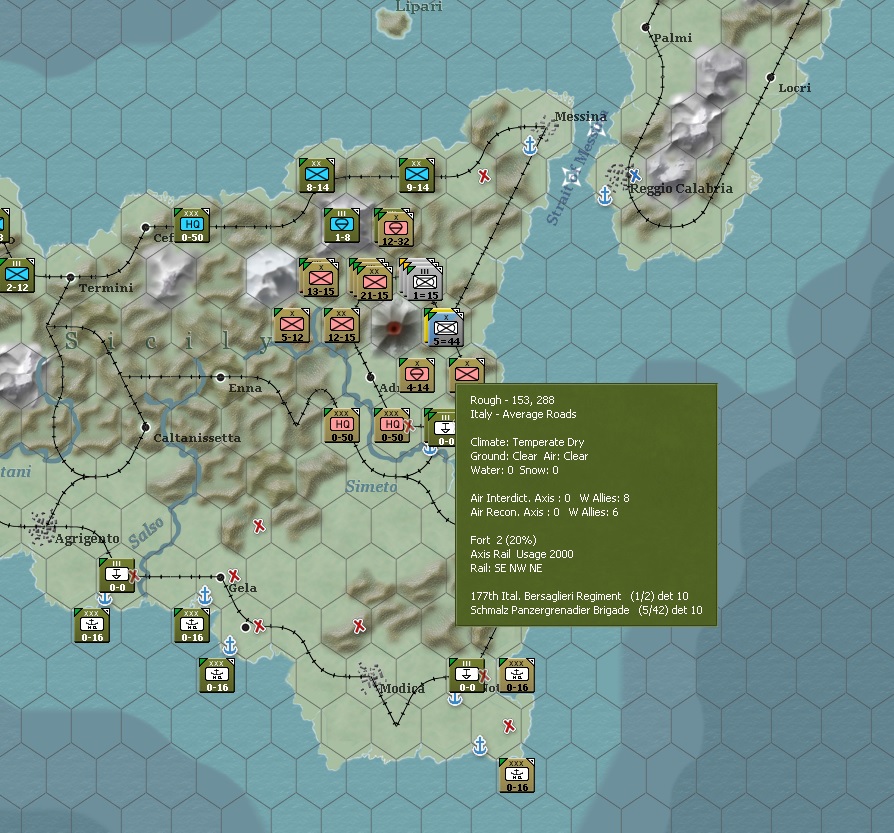The width and height of the screenshot is (894, 833).
Task: Select the 21-15 infantry stack
Action: click(372, 279)
